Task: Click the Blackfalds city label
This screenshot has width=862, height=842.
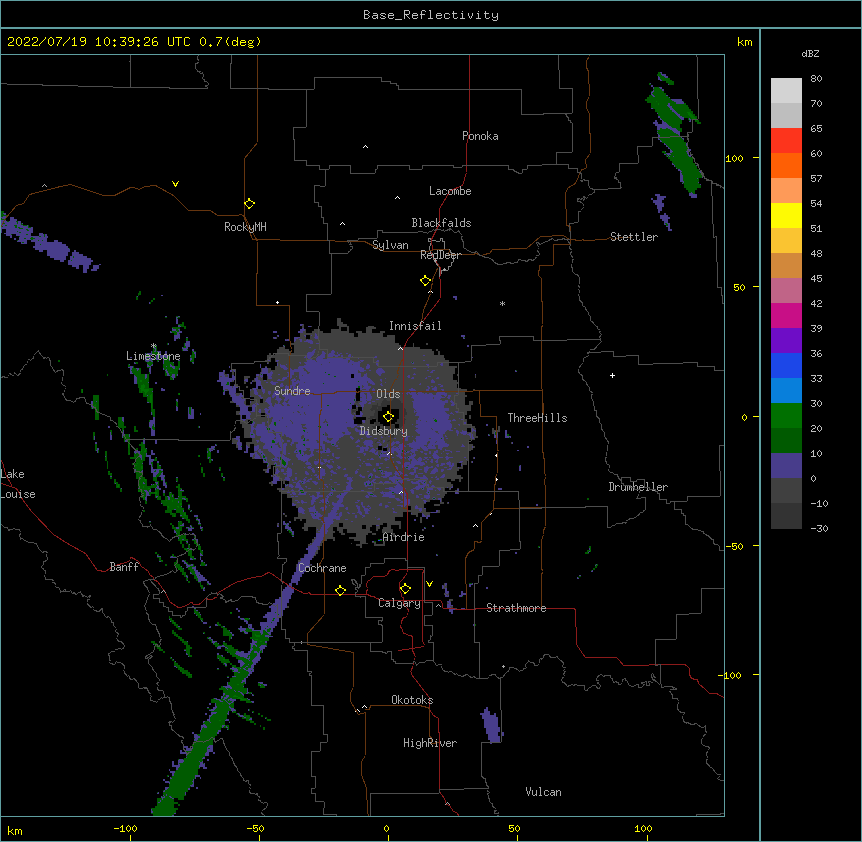Action: 441,223
